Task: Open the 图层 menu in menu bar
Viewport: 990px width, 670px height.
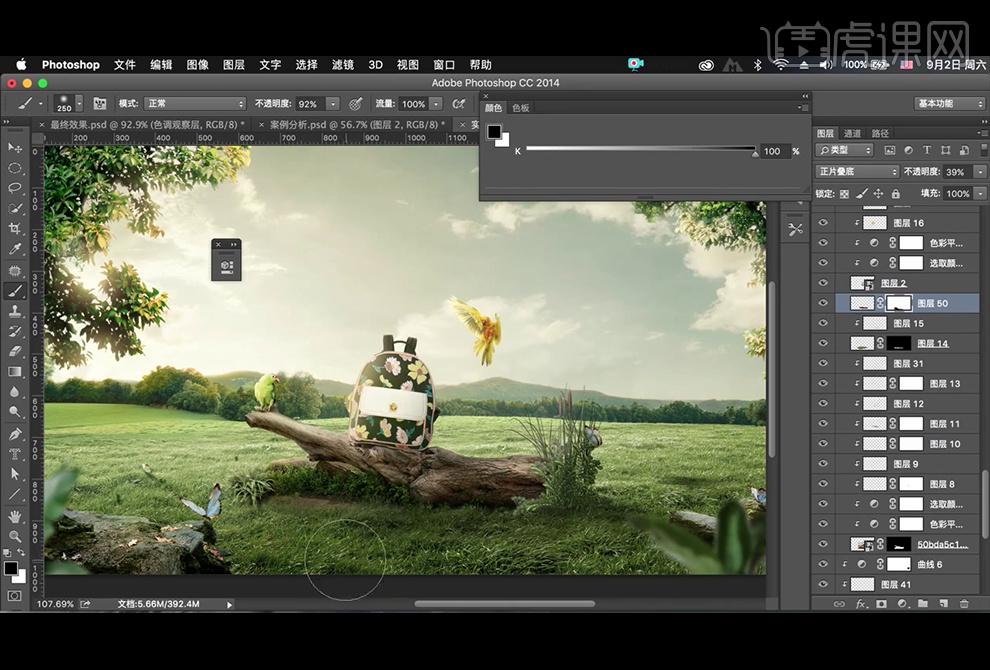Action: coord(234,65)
